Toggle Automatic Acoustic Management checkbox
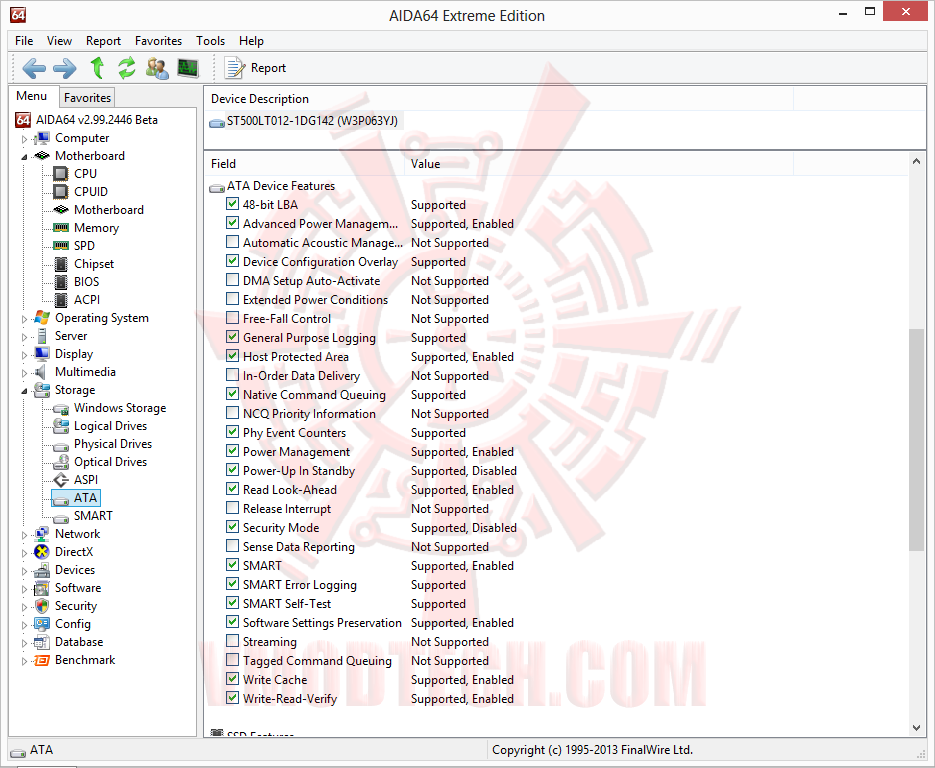The image size is (935, 768). coord(233,242)
